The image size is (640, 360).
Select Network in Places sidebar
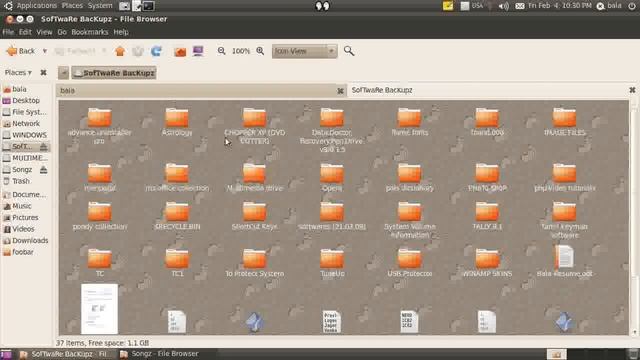click(x=26, y=123)
